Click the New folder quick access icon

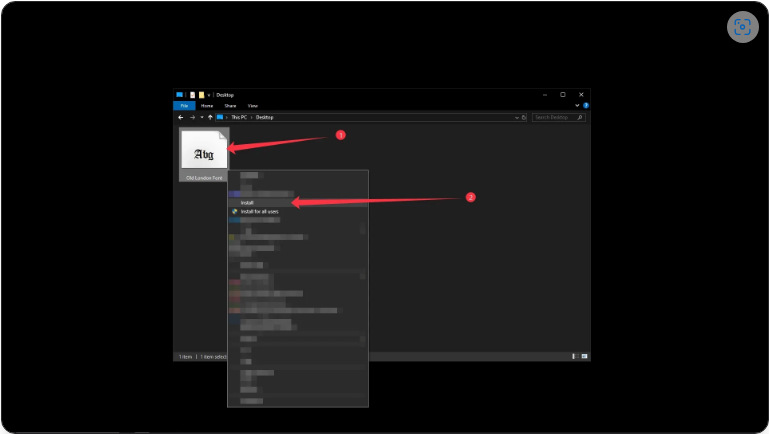pos(201,95)
